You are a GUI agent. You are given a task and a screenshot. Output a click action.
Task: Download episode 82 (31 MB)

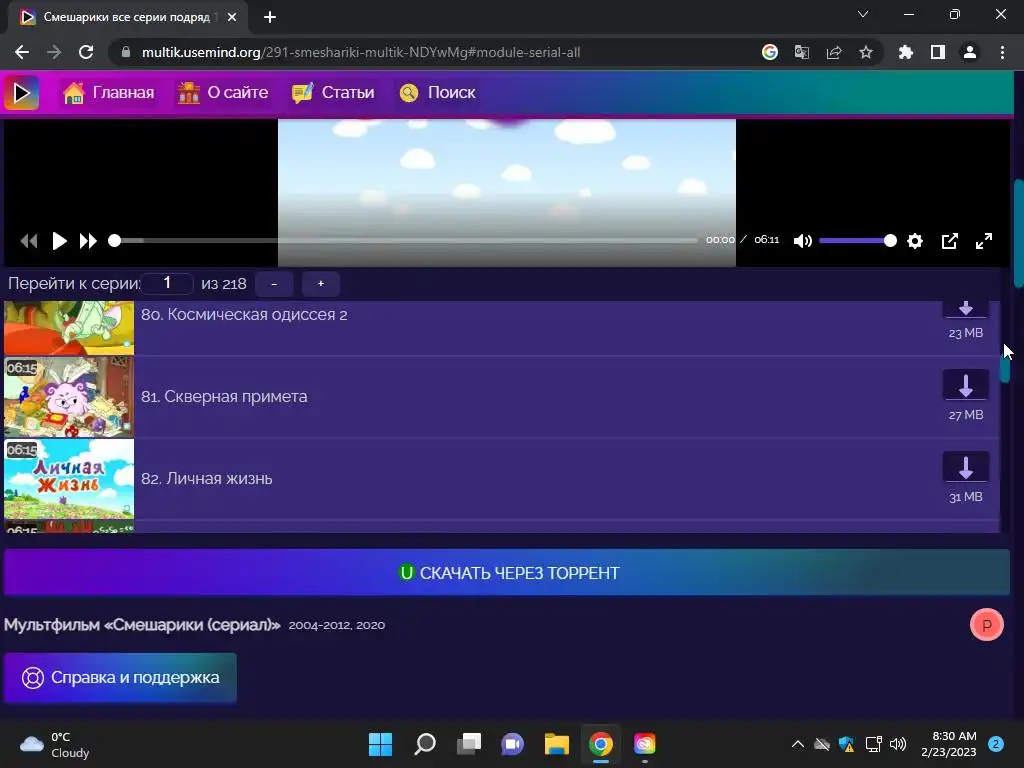966,468
